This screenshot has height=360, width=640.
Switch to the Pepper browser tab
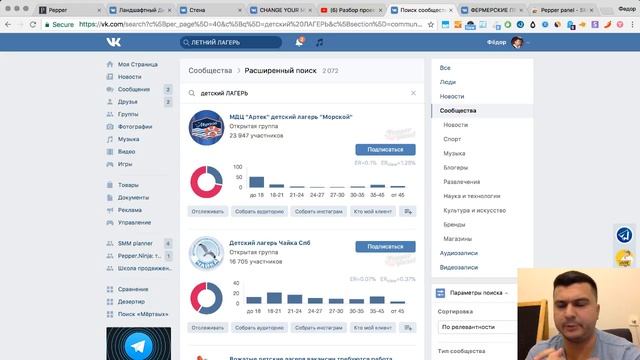69,10
